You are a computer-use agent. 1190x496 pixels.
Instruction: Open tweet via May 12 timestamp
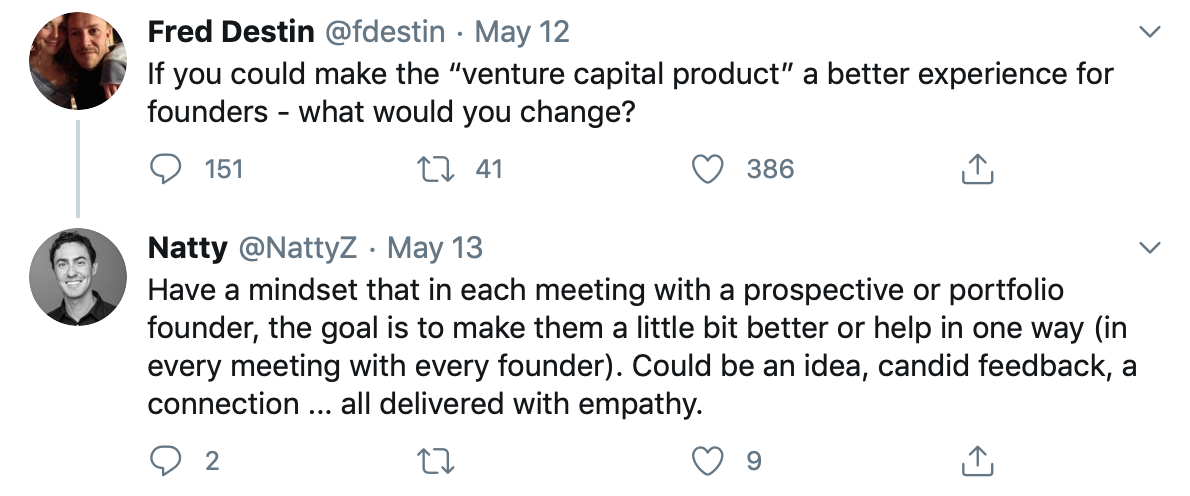pos(521,32)
